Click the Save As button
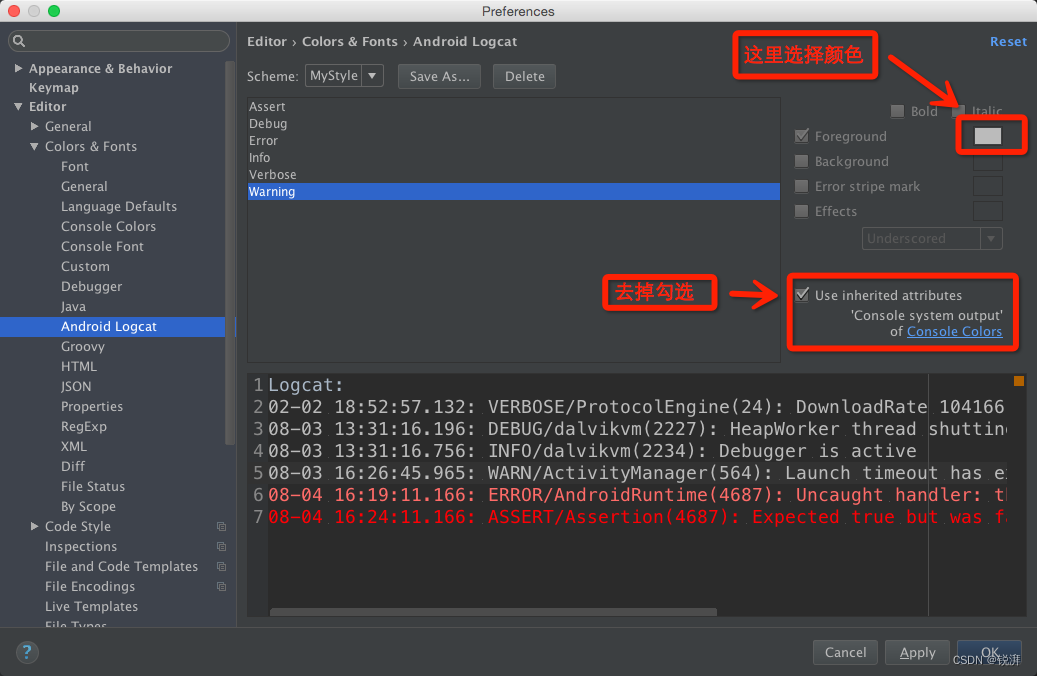Image resolution: width=1037 pixels, height=676 pixels. tap(439, 75)
